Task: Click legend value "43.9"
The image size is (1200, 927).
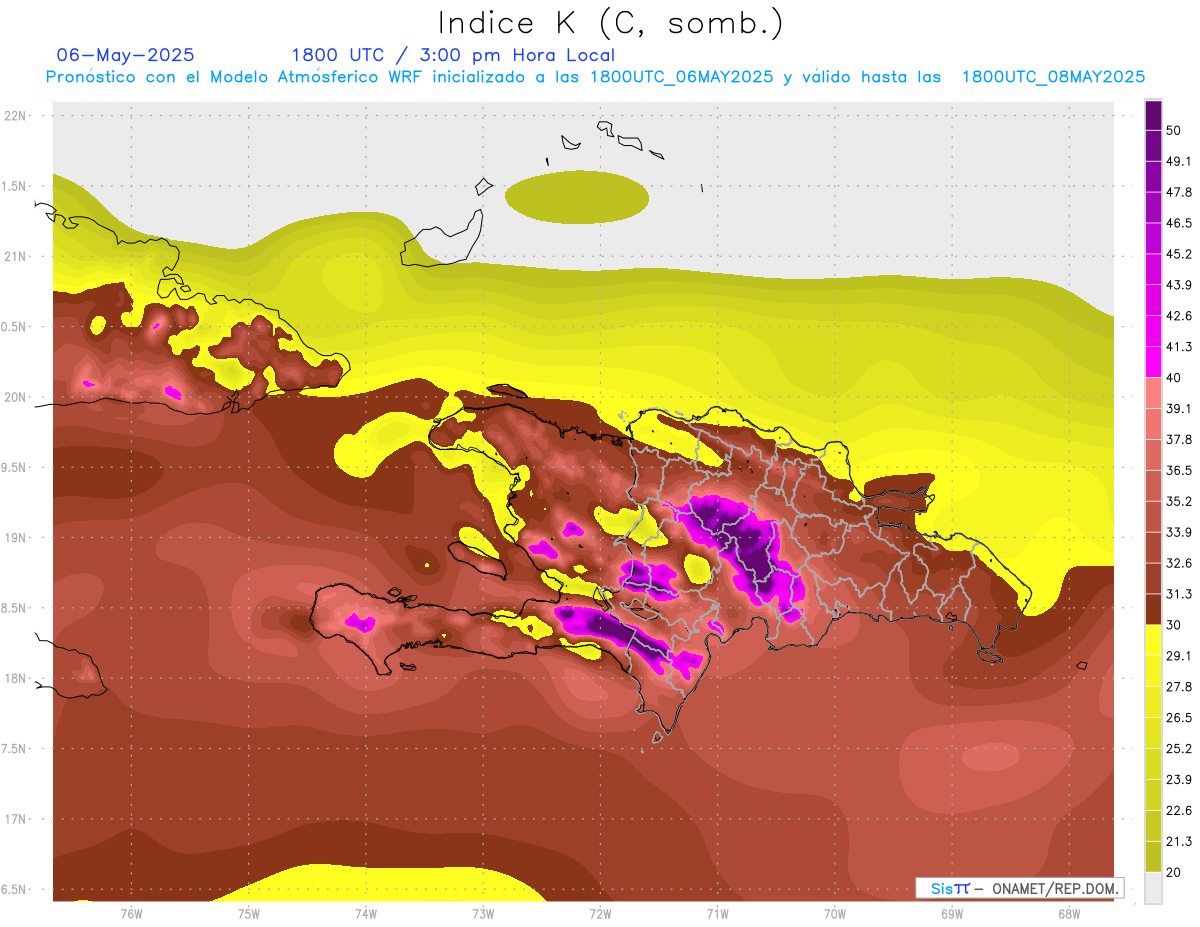Action: point(1178,285)
